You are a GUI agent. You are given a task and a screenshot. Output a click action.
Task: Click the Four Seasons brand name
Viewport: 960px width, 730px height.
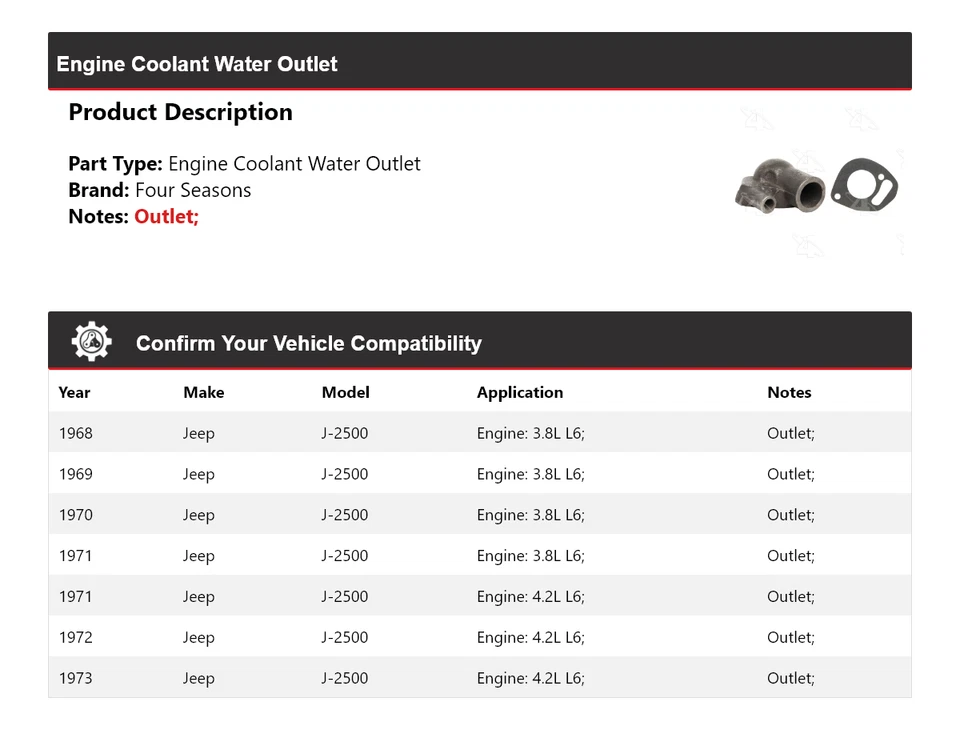coord(193,190)
